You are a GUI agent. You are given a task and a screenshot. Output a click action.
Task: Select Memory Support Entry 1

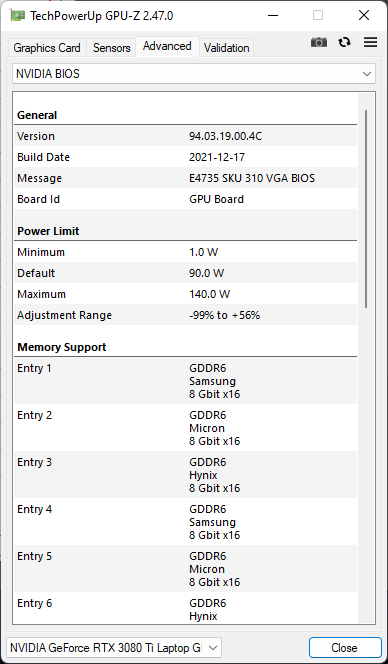pos(186,381)
